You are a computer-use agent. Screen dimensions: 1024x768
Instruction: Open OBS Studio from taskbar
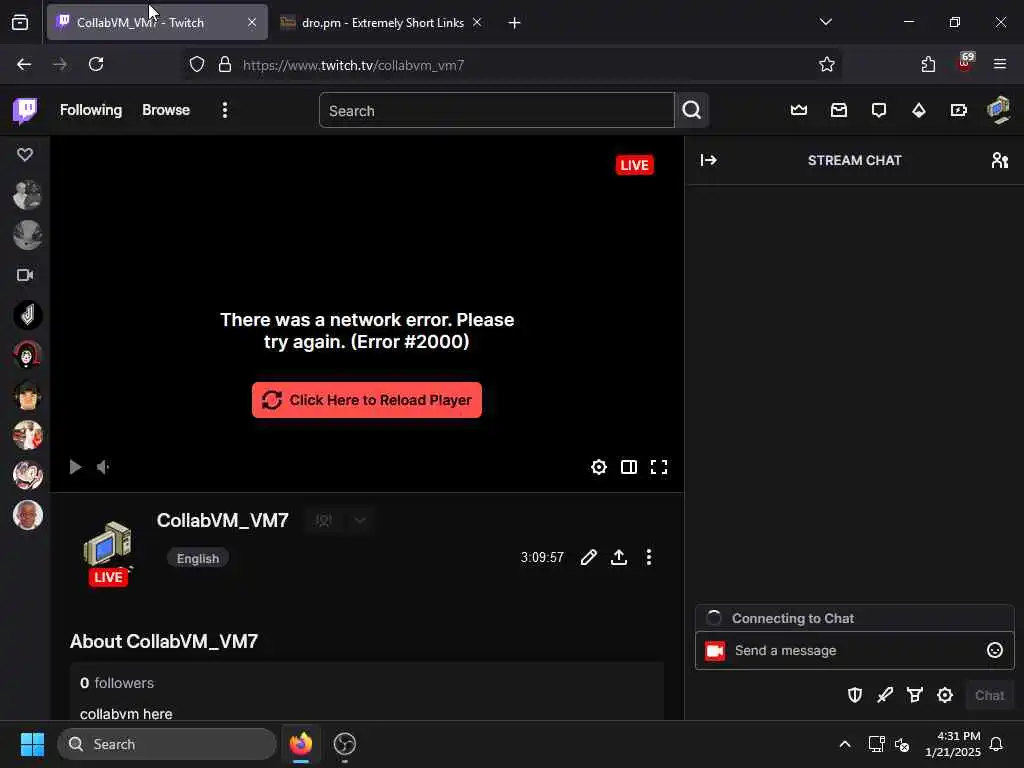point(345,744)
